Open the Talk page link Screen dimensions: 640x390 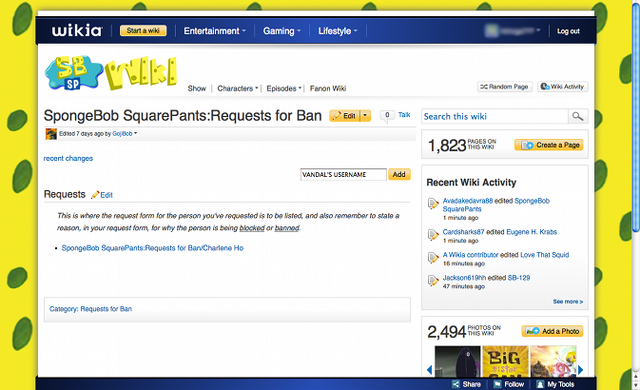404,115
